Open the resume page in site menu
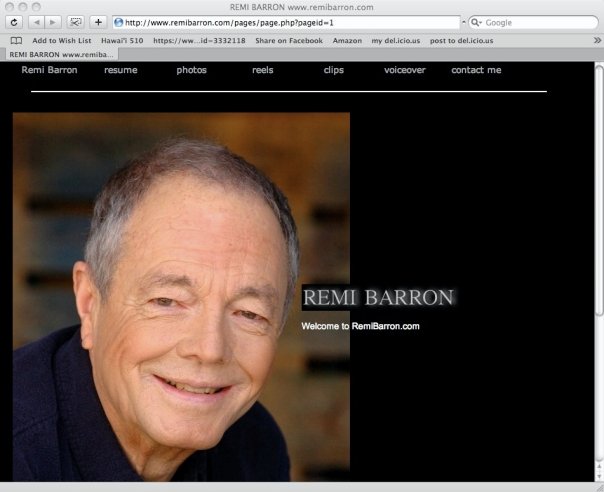Viewport: 604px width, 492px height. tap(121, 70)
